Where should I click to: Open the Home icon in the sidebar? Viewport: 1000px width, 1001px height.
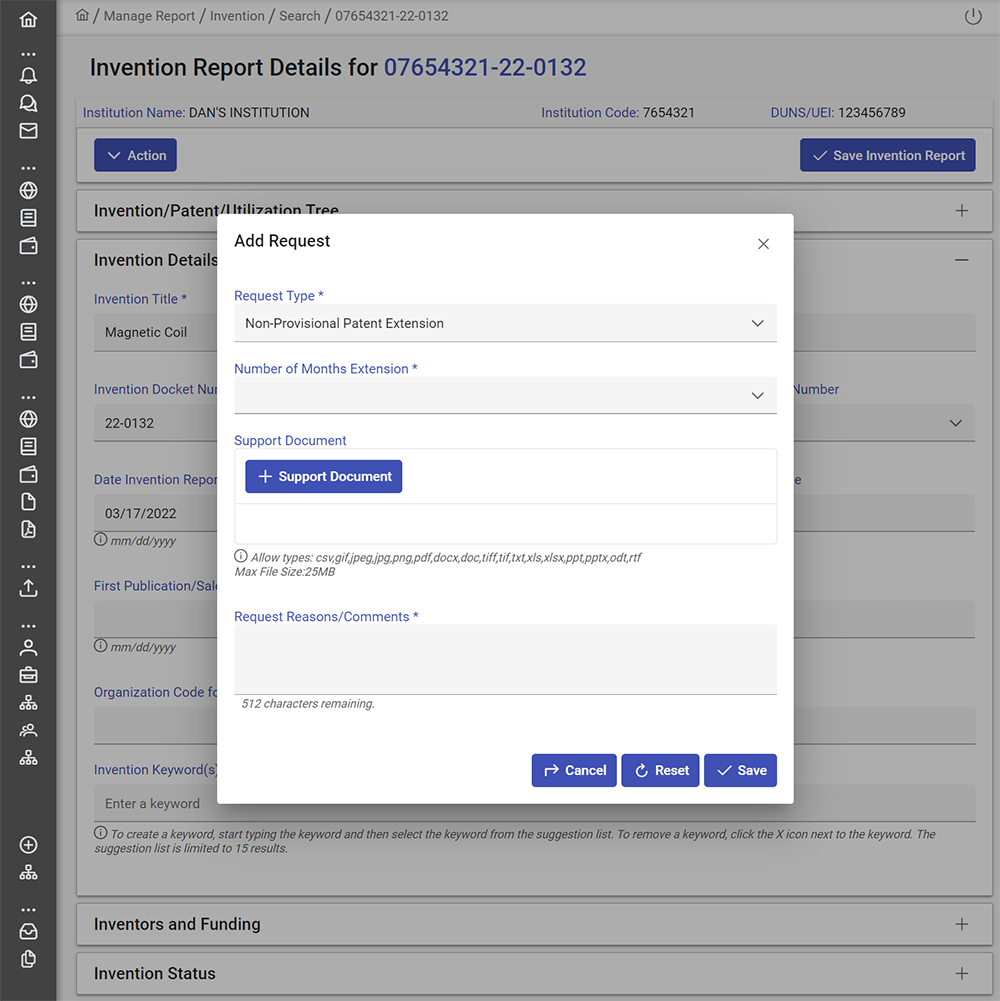point(28,19)
